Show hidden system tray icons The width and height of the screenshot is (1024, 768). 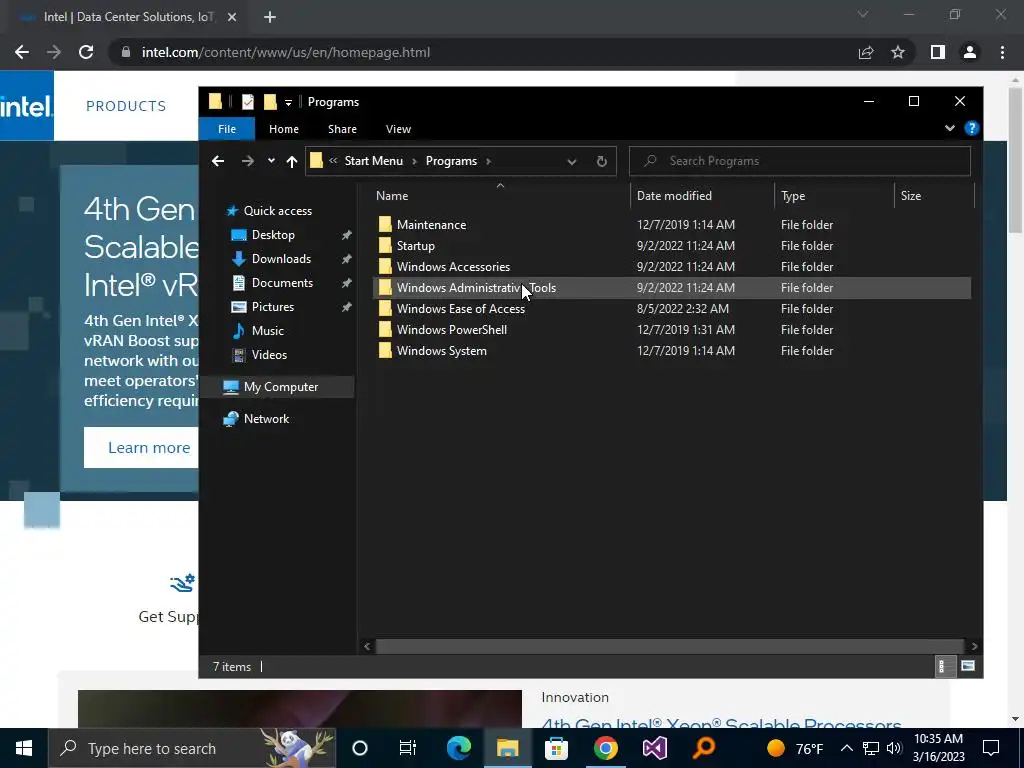[x=846, y=748]
